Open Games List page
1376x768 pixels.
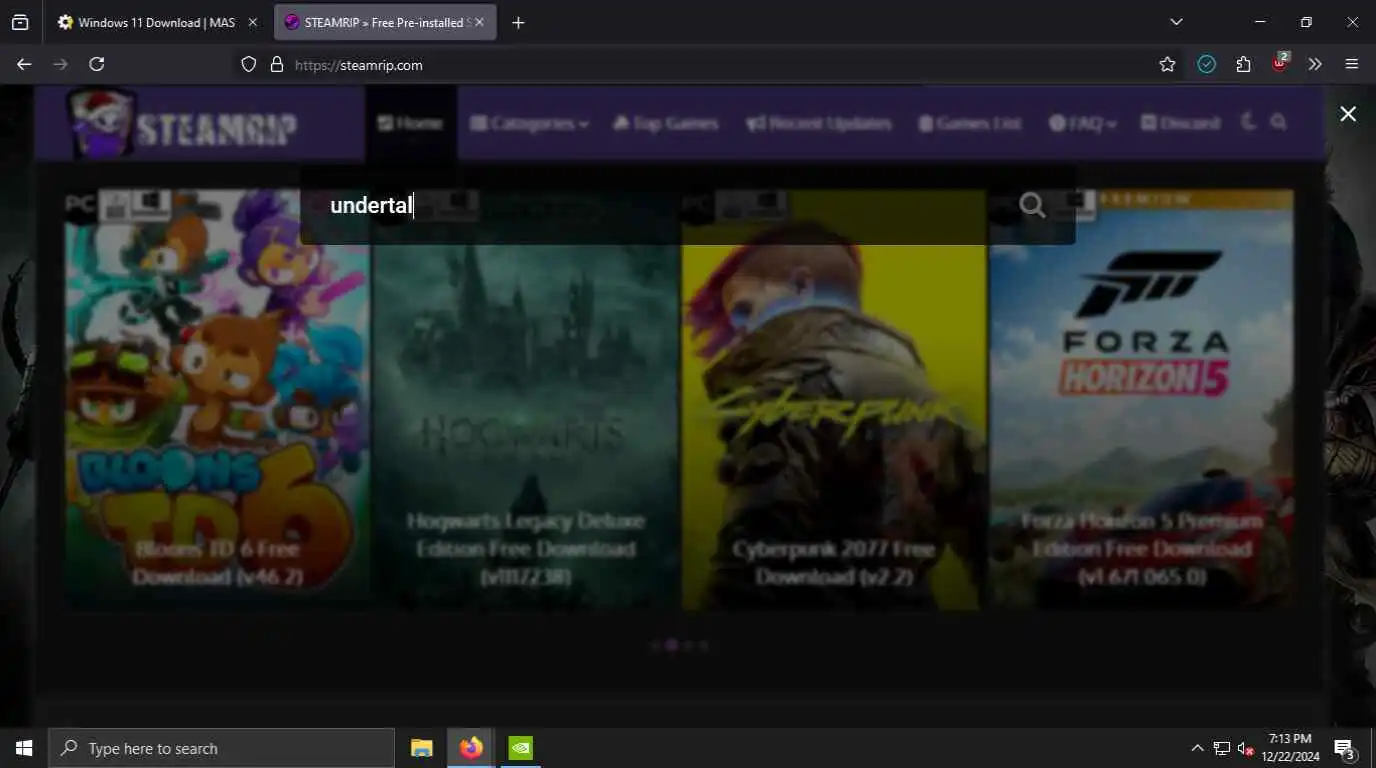point(970,123)
